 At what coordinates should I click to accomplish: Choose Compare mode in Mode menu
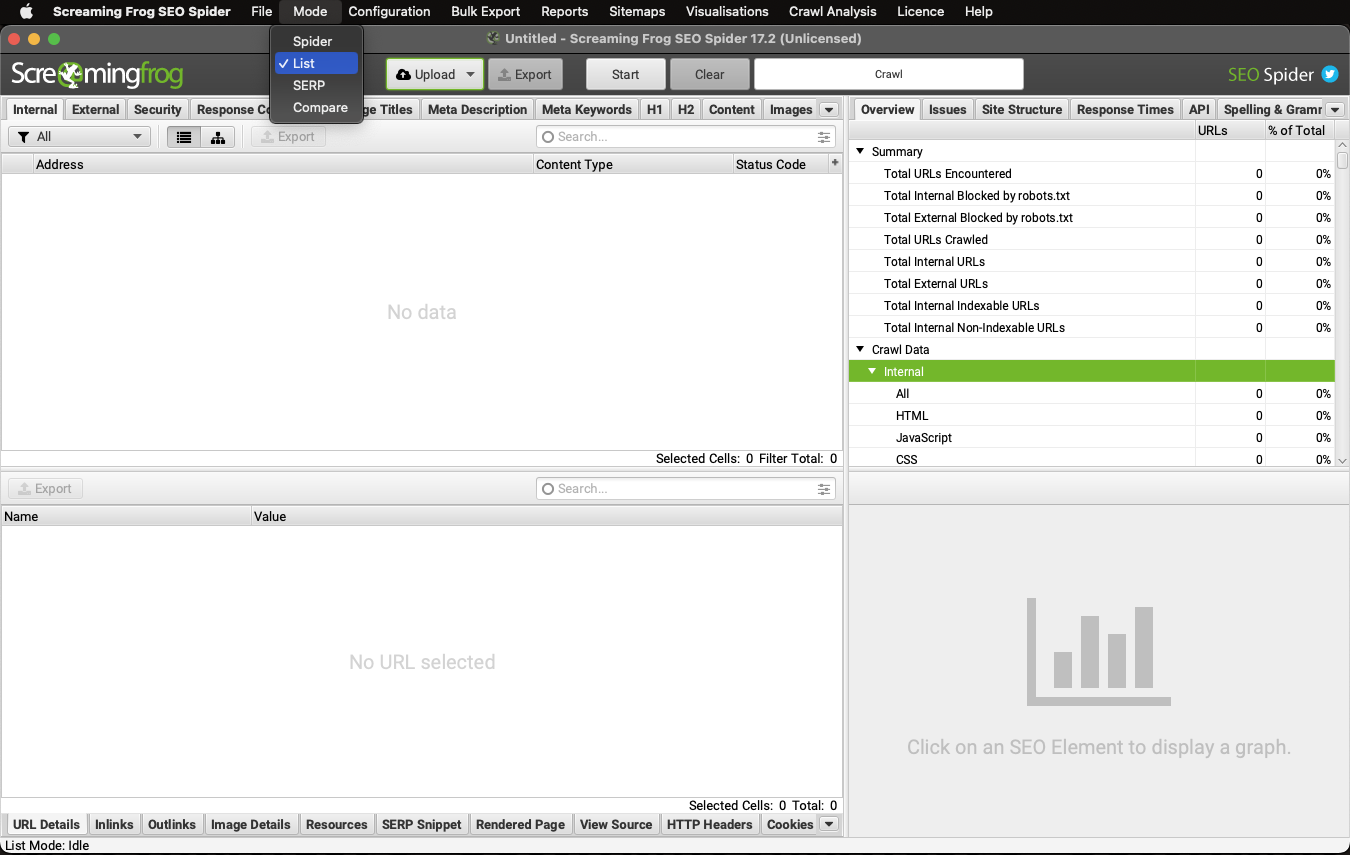(x=316, y=107)
